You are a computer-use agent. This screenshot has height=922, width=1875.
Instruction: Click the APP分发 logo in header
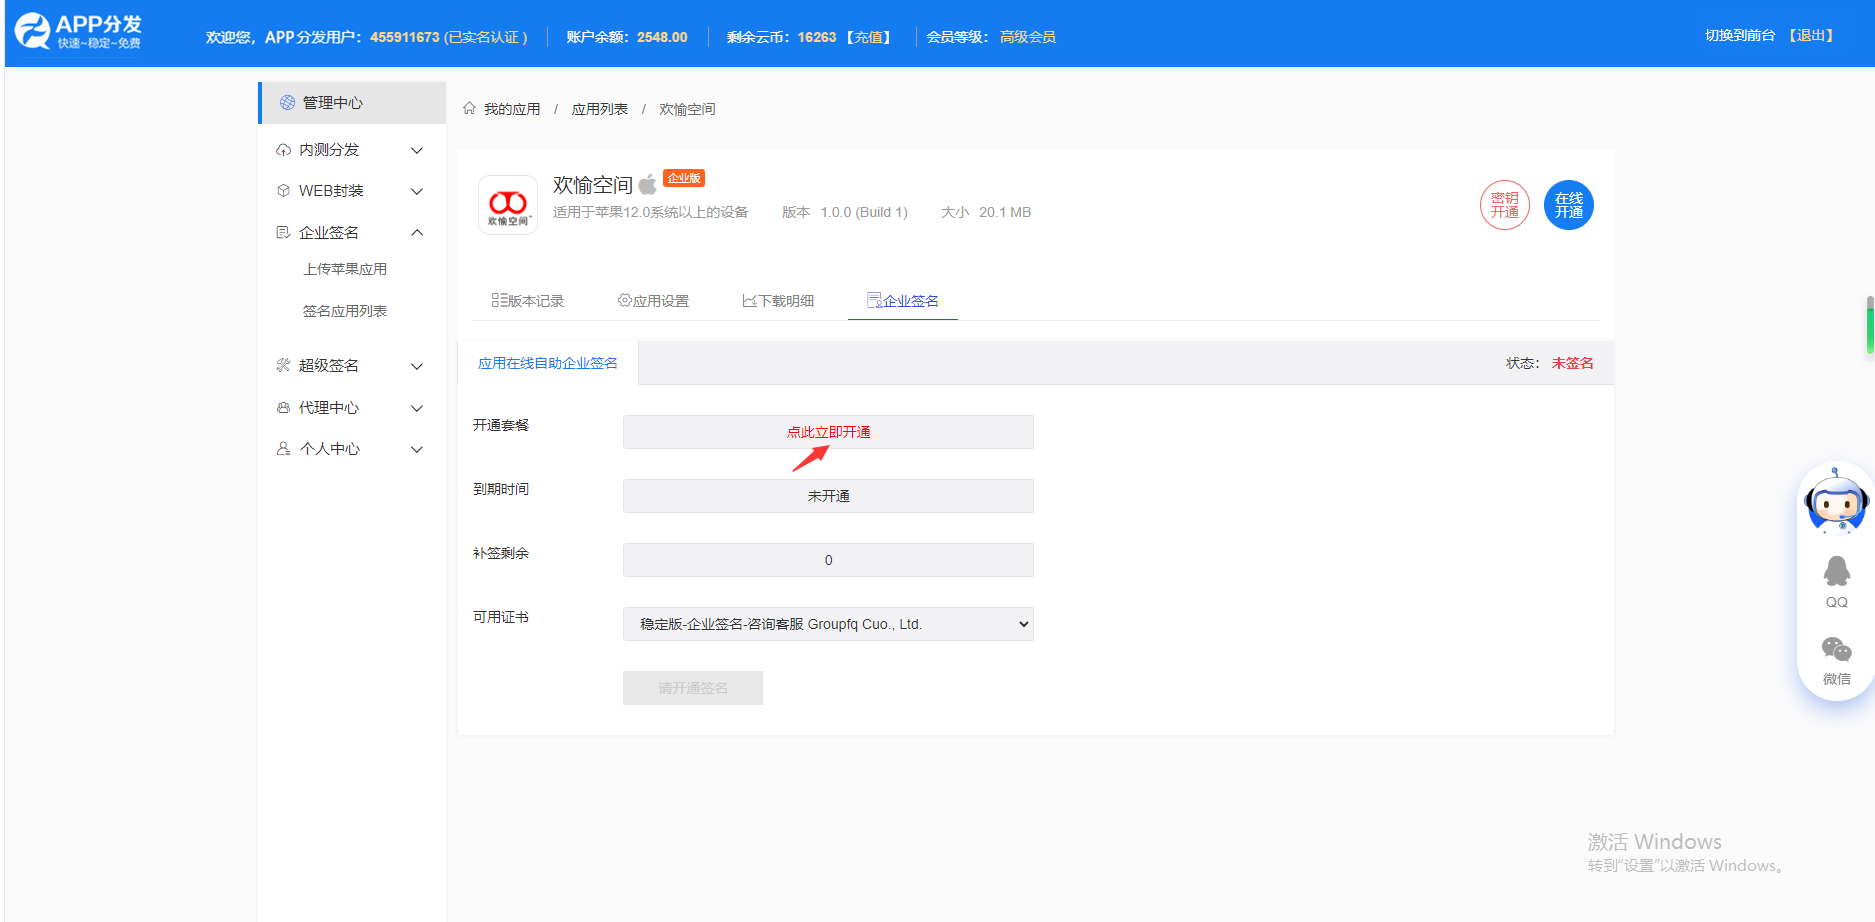[x=78, y=32]
